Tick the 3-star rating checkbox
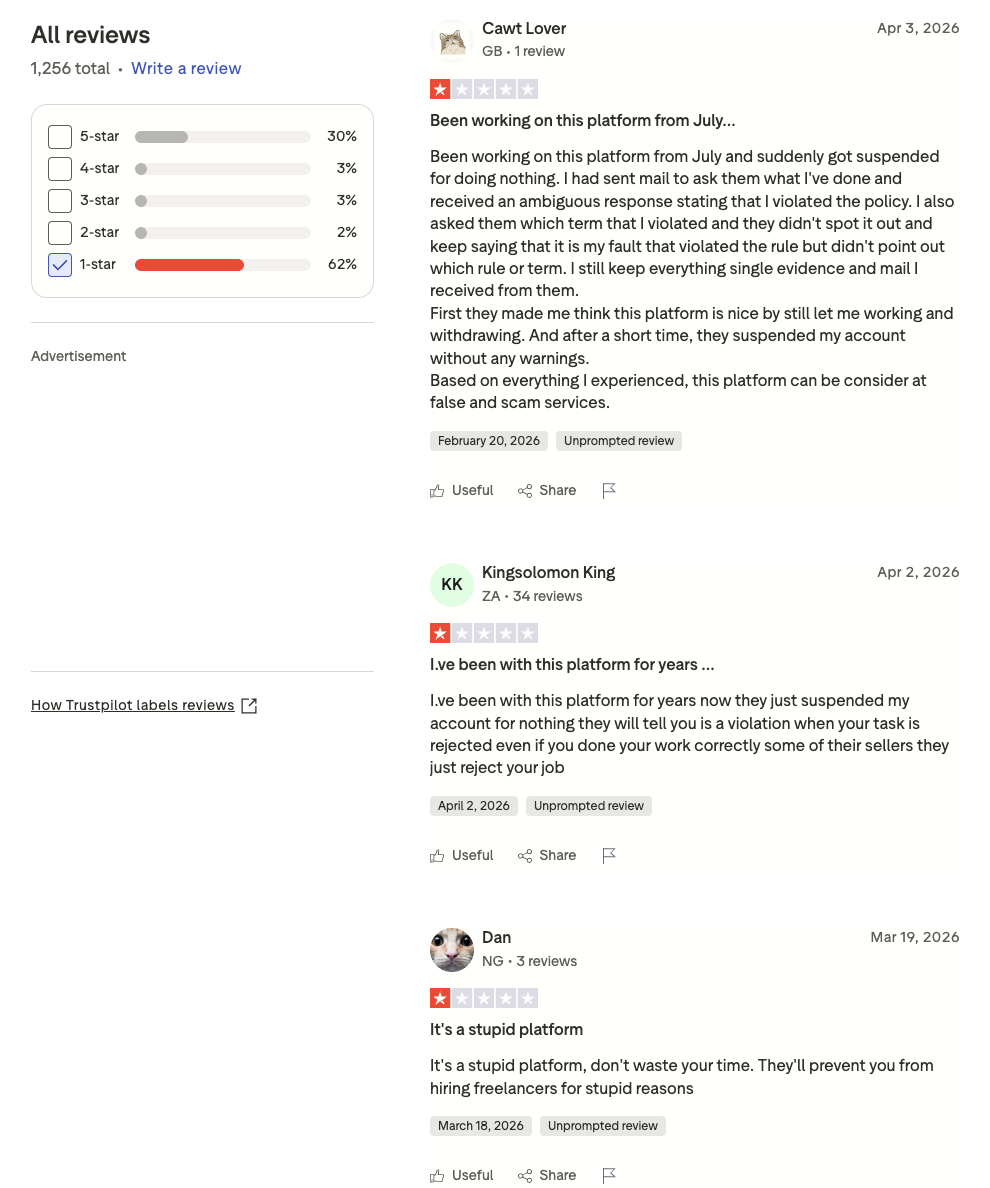Viewport: 990px width, 1188px height. [x=60, y=201]
